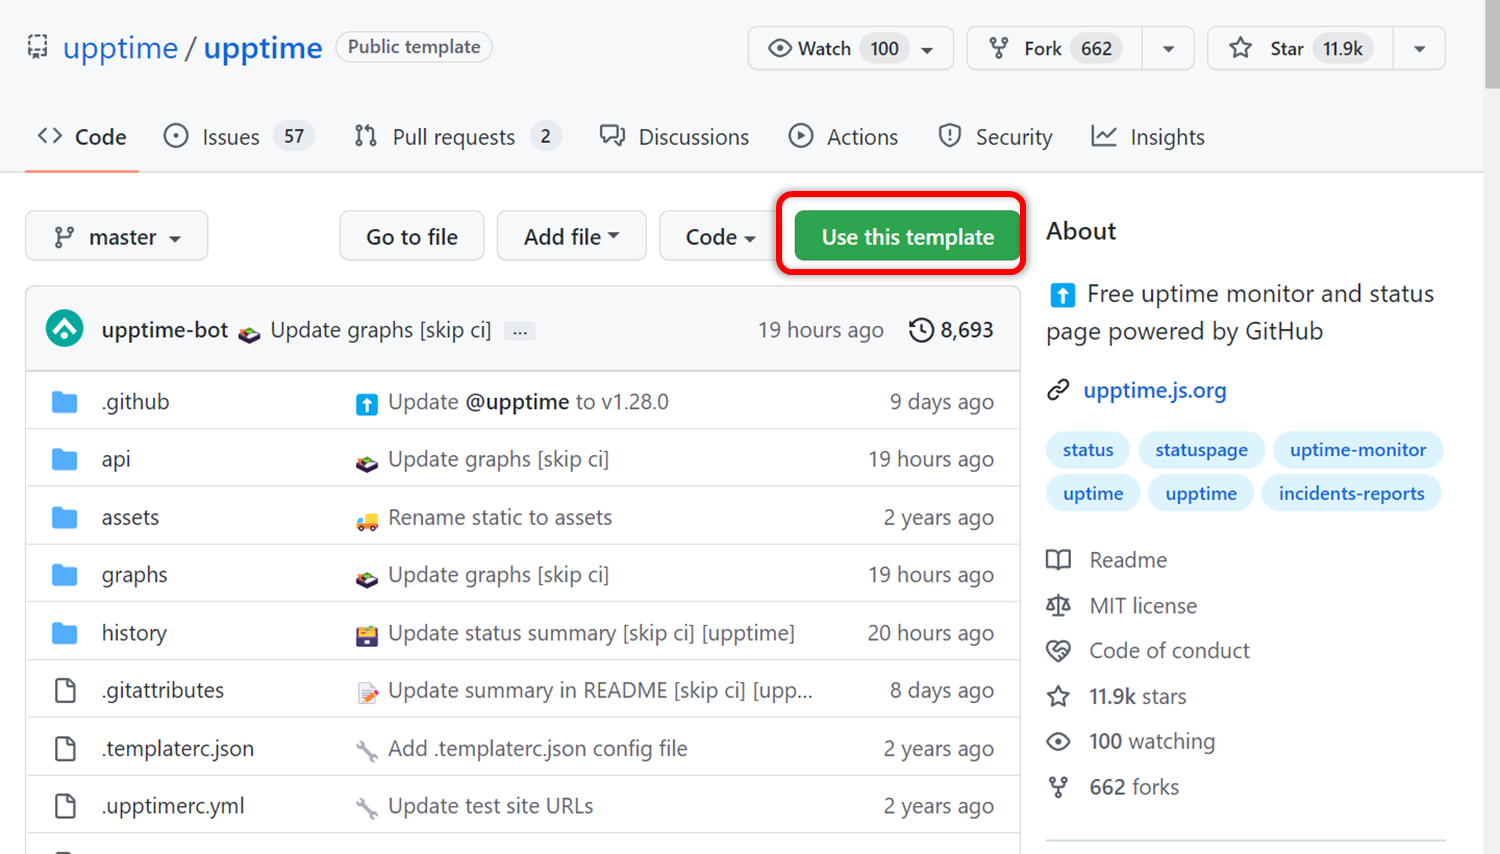The width and height of the screenshot is (1500, 854).
Task: Click the statuspage topic tag
Action: (1201, 450)
